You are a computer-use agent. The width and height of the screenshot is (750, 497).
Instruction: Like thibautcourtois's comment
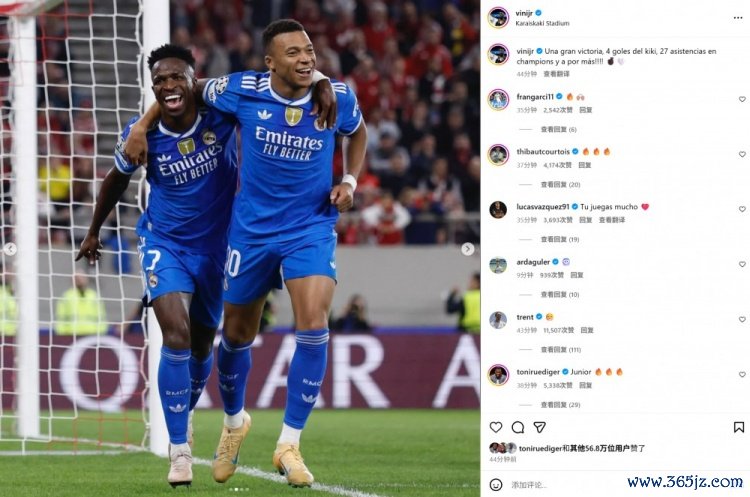tap(742, 154)
